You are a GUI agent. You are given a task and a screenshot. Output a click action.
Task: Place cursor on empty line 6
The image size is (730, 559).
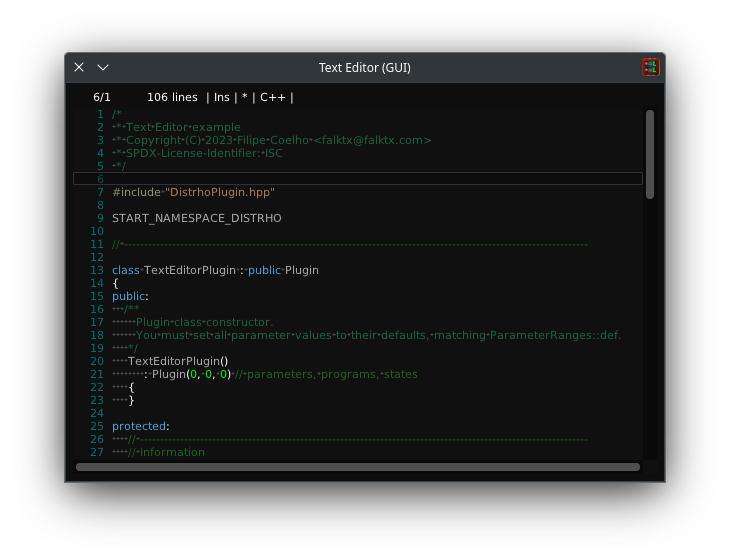pos(370,179)
